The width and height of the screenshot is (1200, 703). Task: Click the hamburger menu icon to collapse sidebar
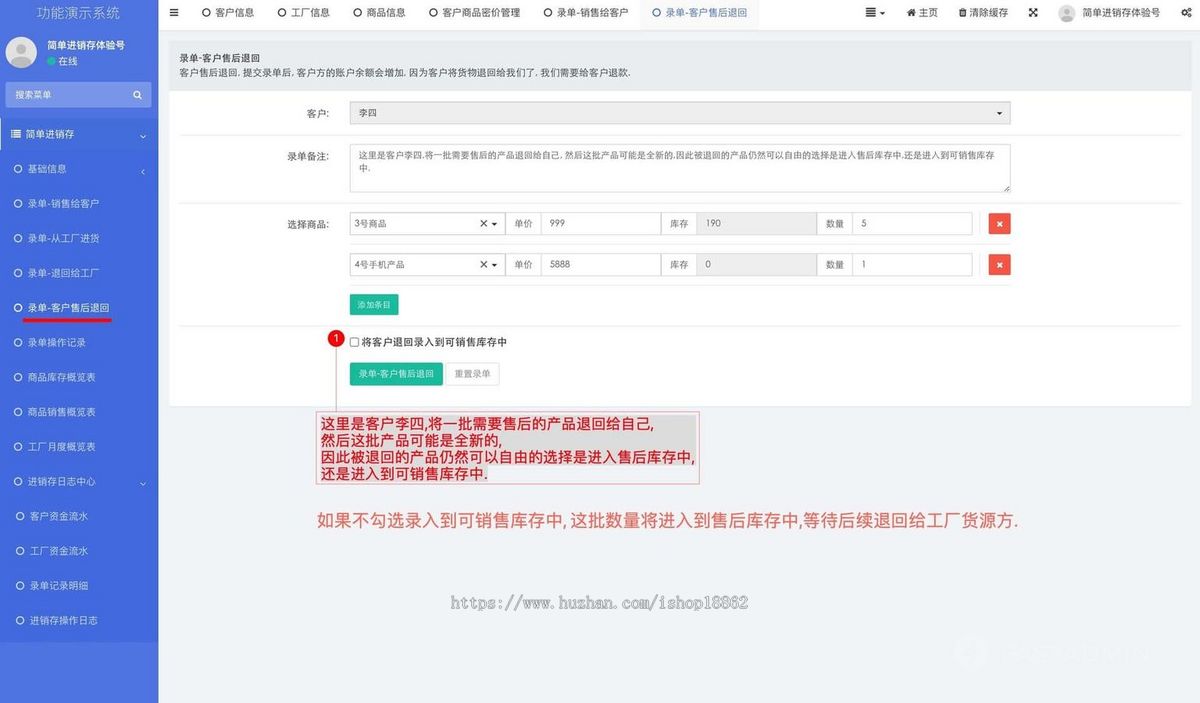(173, 13)
